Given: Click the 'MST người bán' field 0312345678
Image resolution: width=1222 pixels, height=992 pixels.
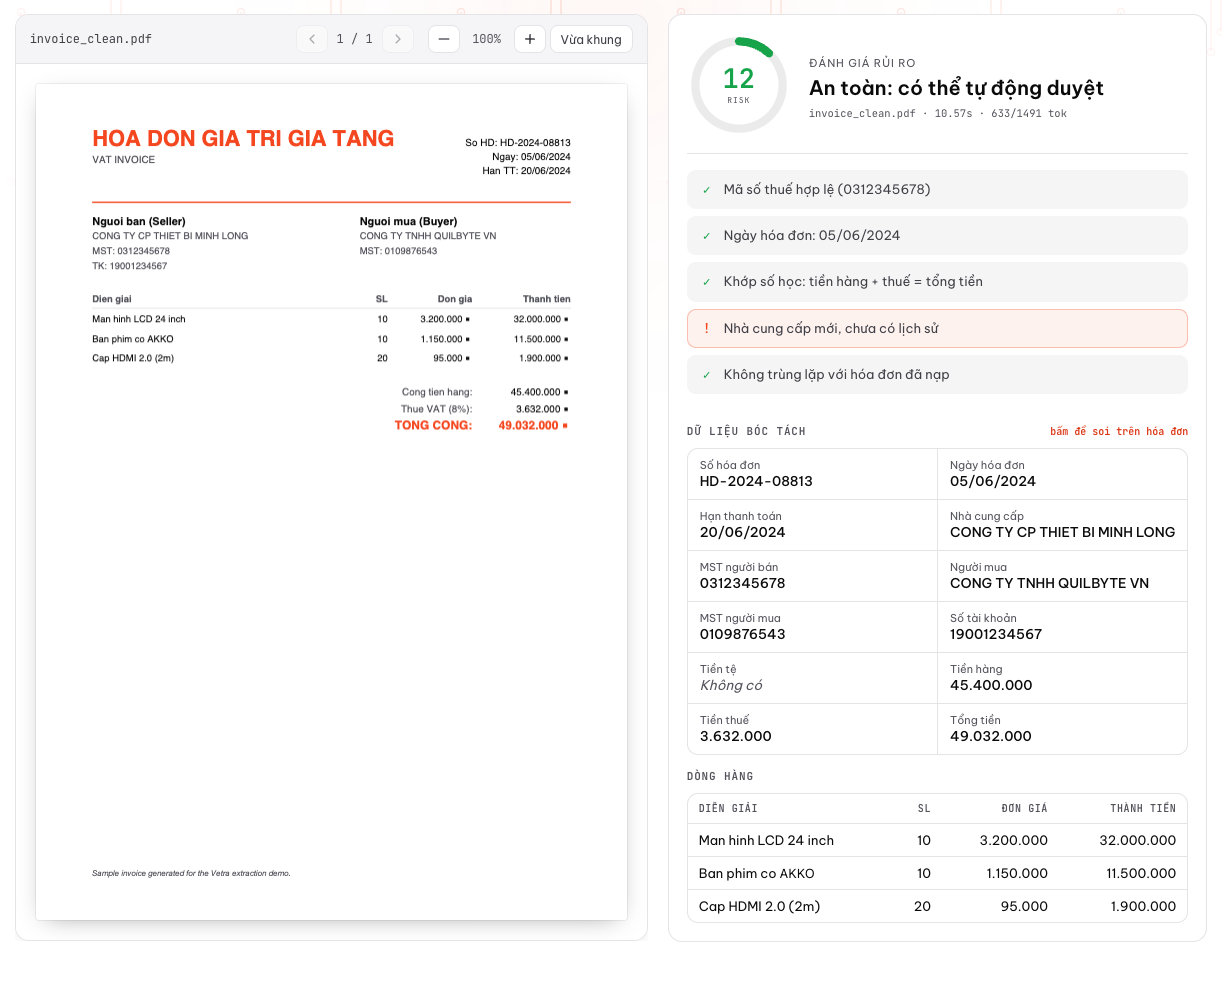Looking at the screenshot, I should 812,576.
